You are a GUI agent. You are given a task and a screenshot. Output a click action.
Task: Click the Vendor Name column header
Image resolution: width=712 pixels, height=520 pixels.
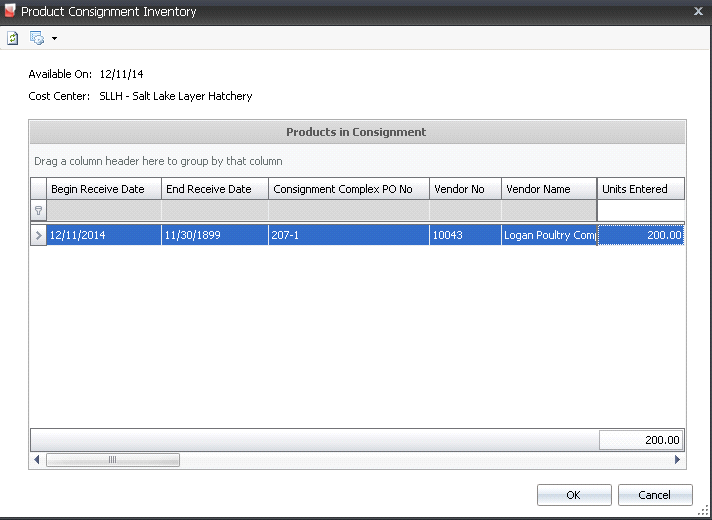coord(549,189)
